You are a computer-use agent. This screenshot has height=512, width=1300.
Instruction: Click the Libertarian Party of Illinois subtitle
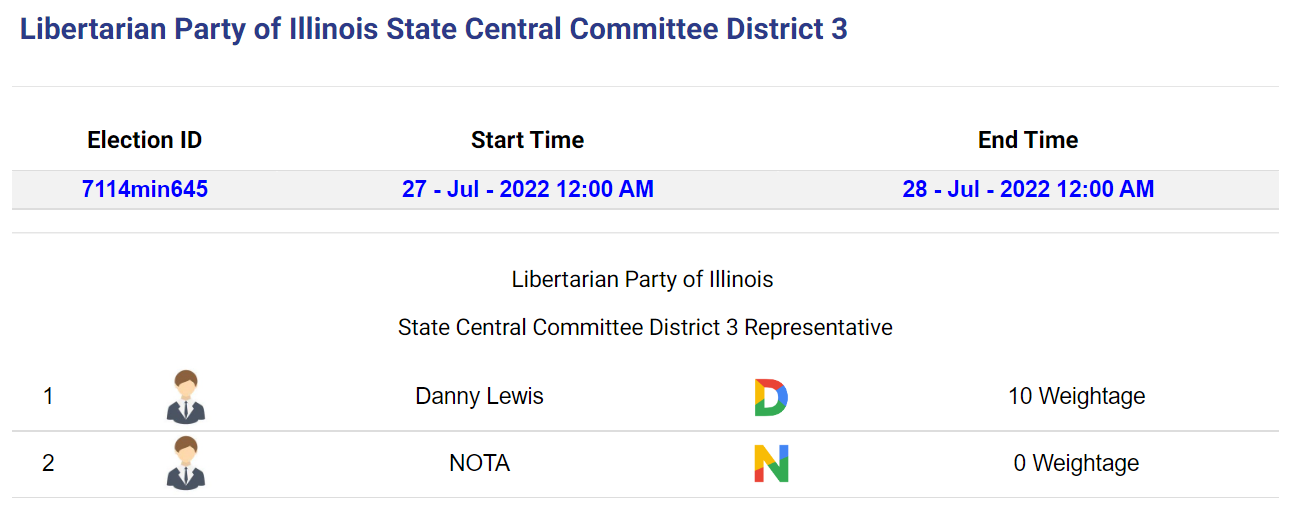tap(642, 279)
